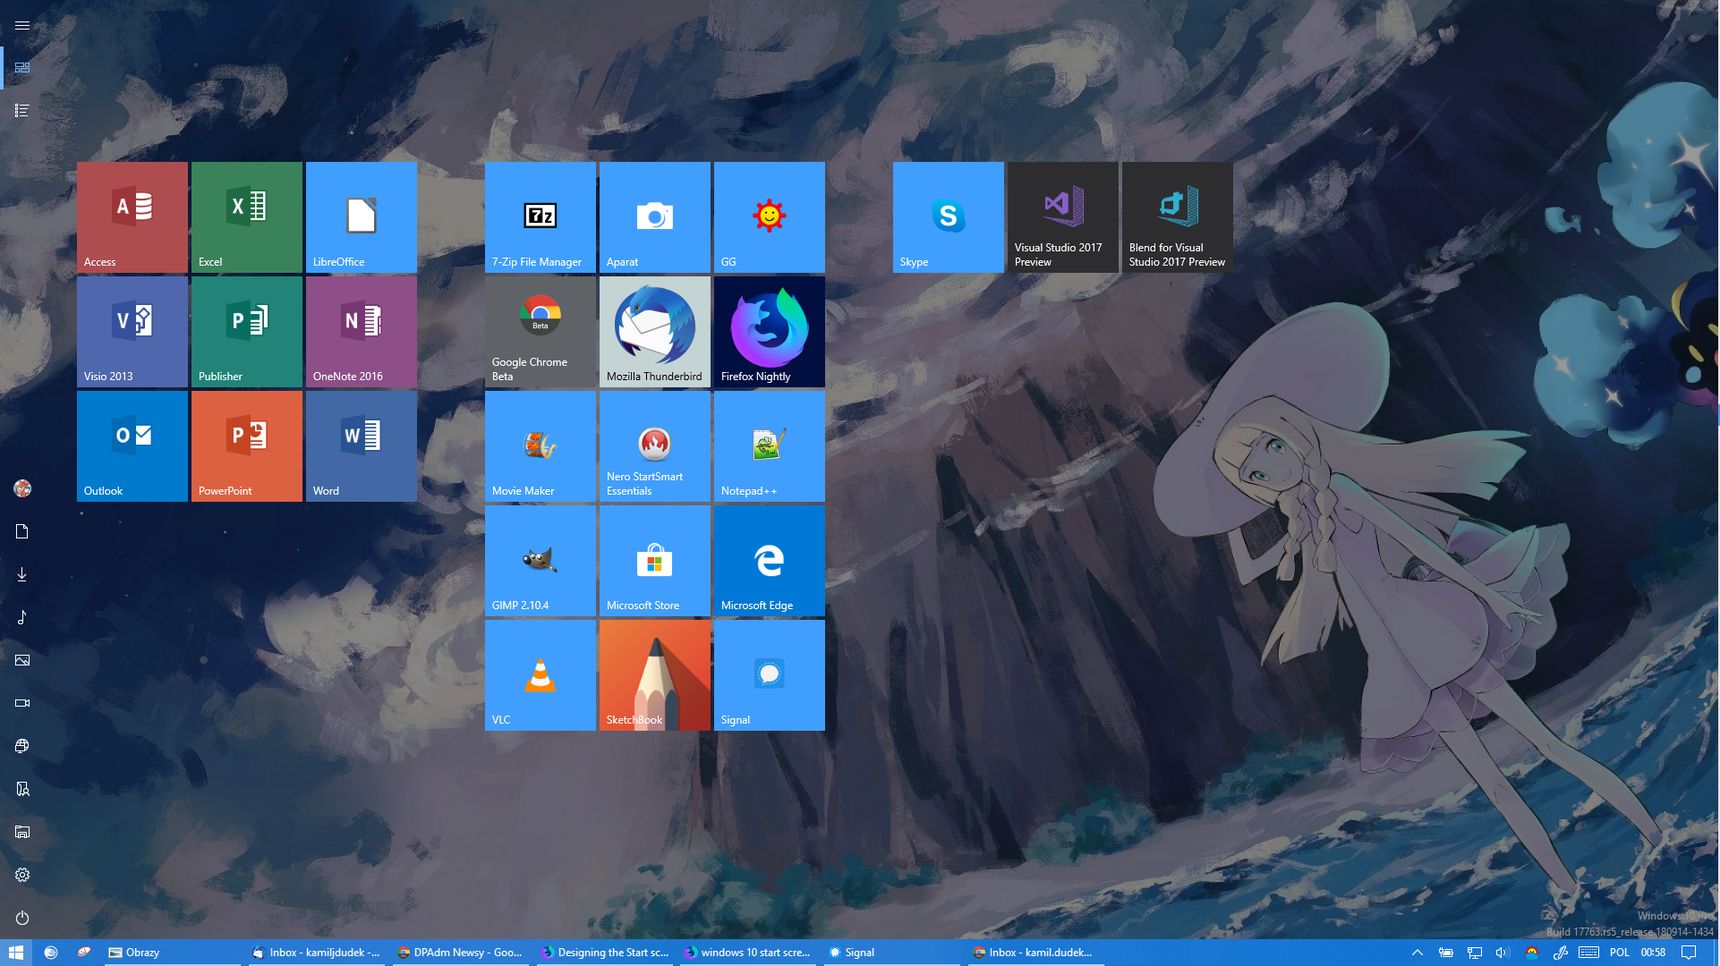
Task: Open the Action Center notifications icon
Action: [1689, 953]
